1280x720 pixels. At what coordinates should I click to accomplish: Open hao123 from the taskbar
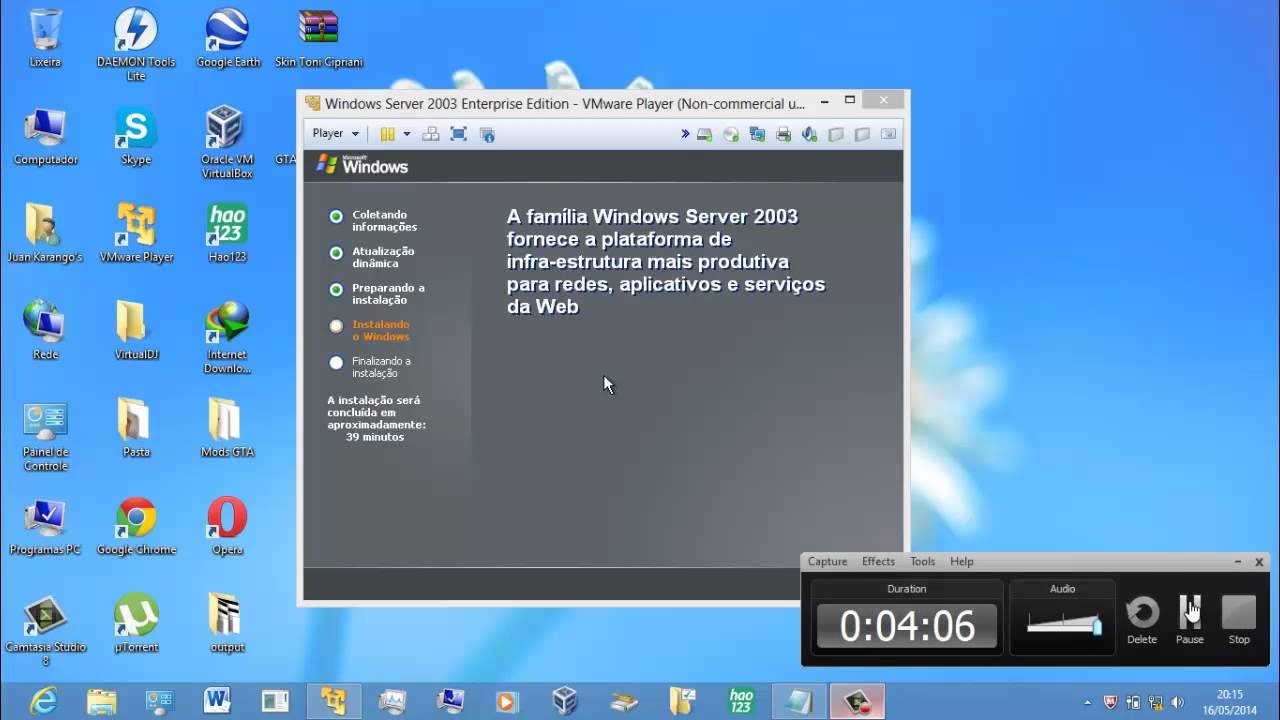(741, 701)
